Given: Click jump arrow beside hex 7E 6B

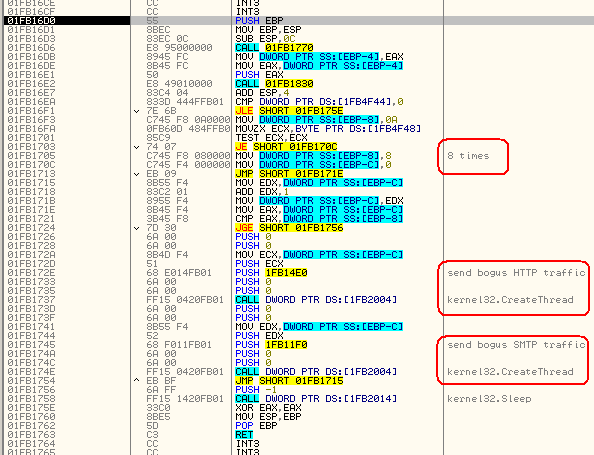Looking at the screenshot, I should pos(137,111).
